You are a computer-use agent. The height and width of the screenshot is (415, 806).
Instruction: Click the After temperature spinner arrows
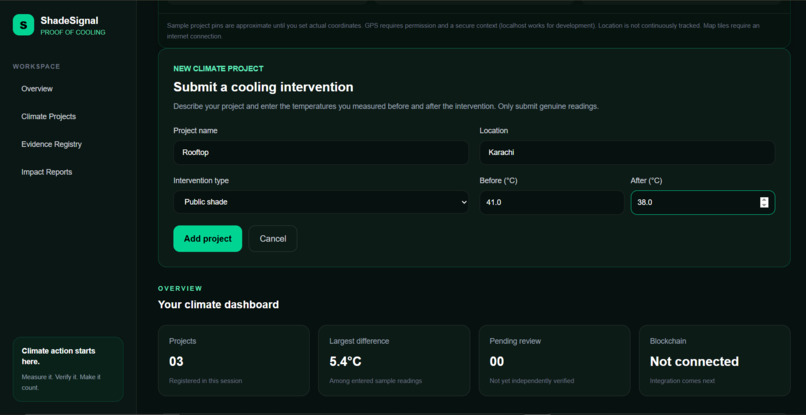[764, 203]
